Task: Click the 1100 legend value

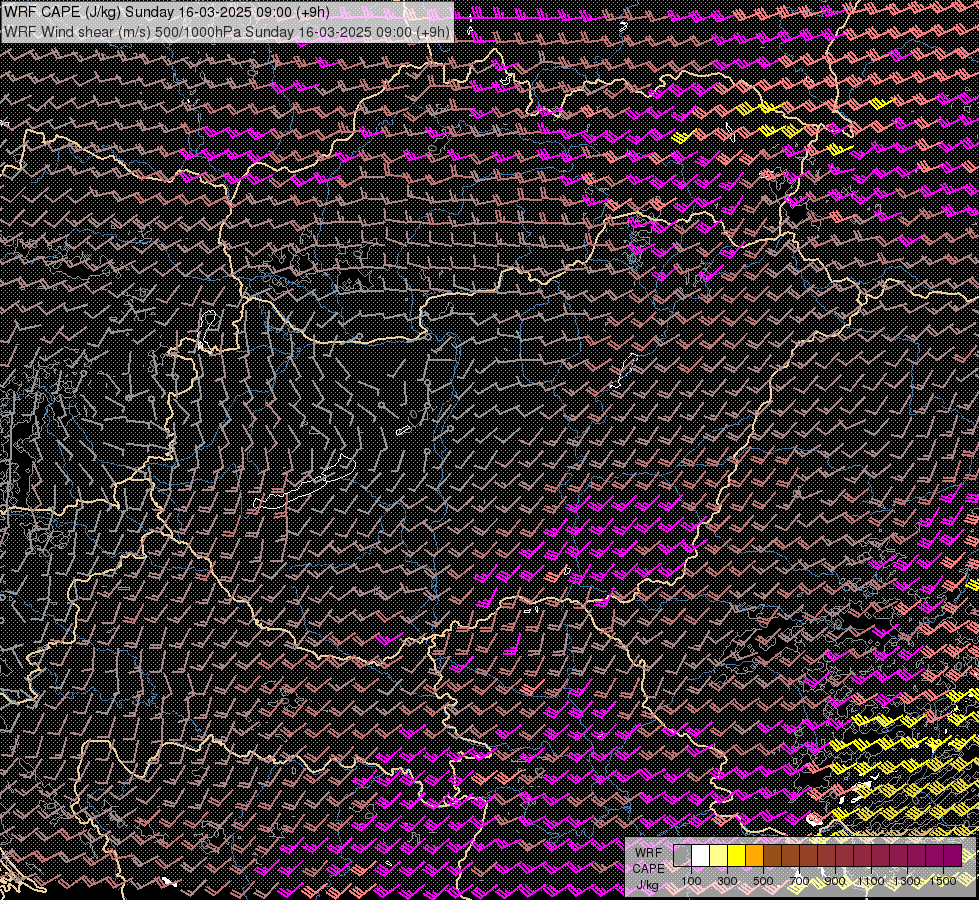Action: click(x=870, y=881)
